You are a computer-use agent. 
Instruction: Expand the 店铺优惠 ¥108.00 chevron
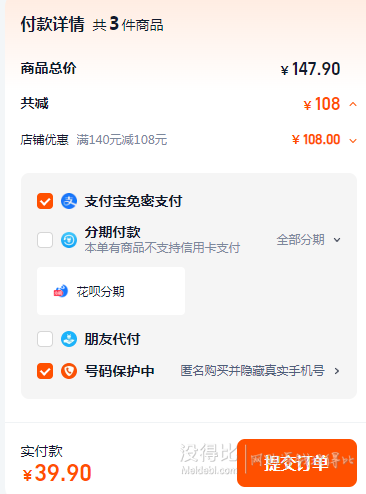(x=353, y=141)
